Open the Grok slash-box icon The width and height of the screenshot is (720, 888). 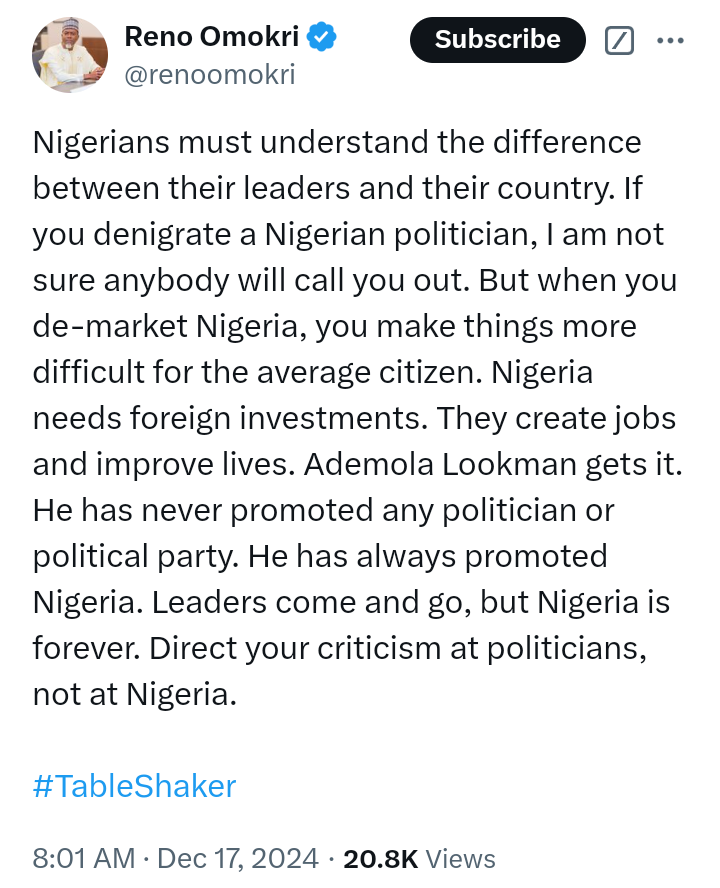619,40
